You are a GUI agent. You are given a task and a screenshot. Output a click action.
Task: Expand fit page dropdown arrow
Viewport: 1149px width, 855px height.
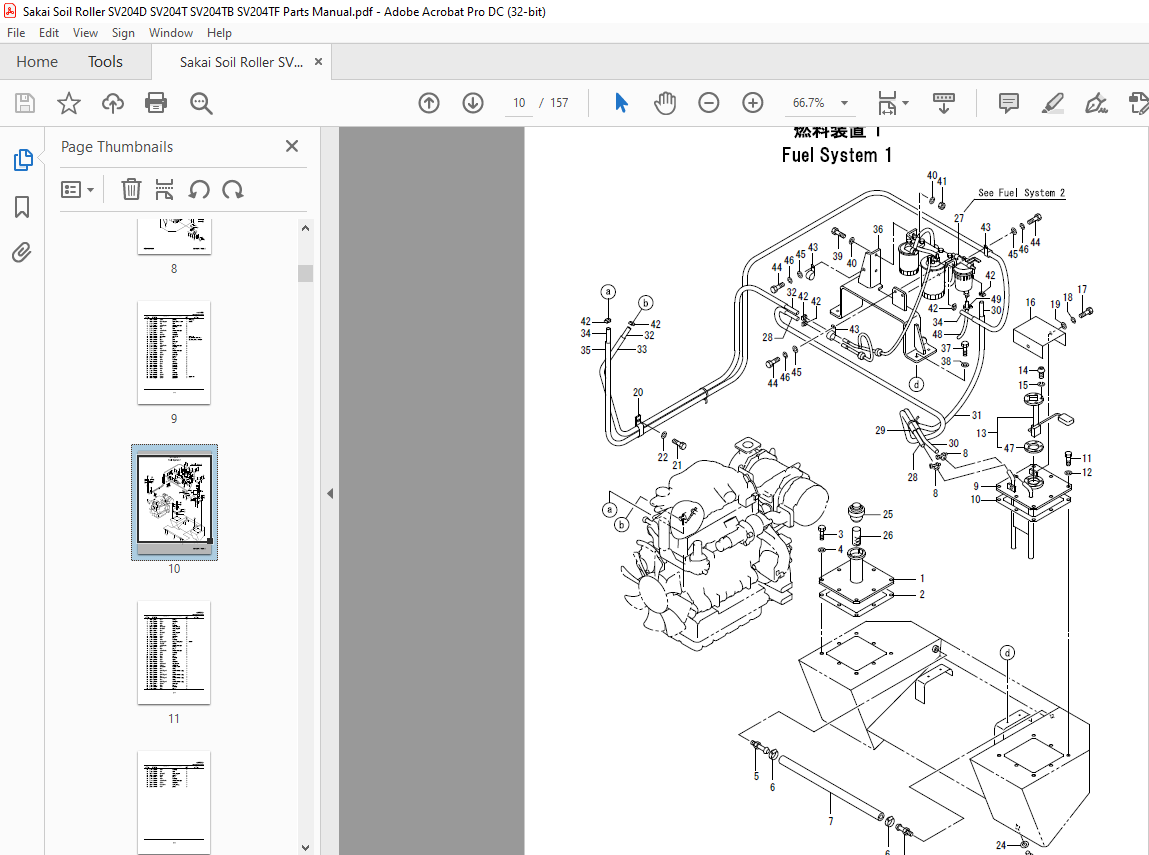pos(906,103)
